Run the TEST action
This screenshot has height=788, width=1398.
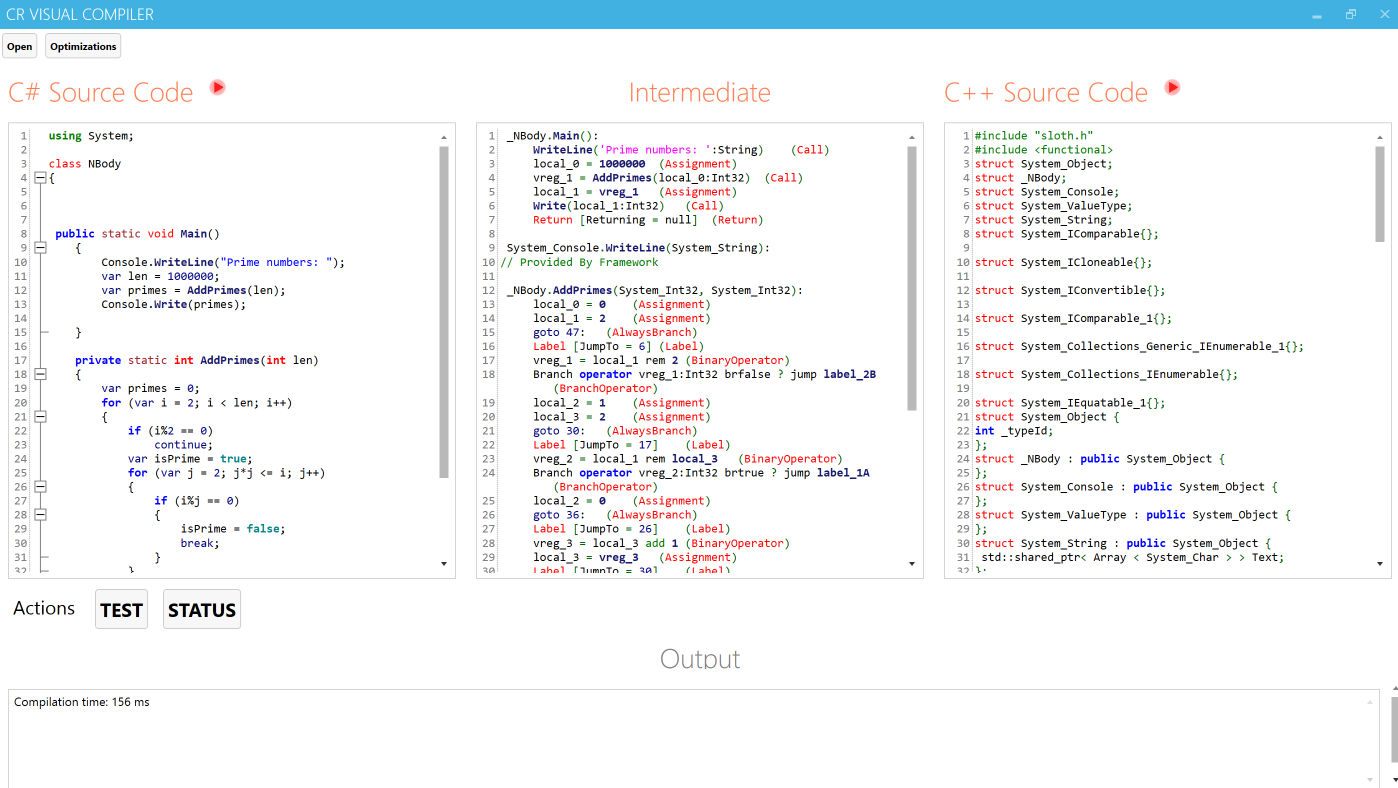pos(121,609)
